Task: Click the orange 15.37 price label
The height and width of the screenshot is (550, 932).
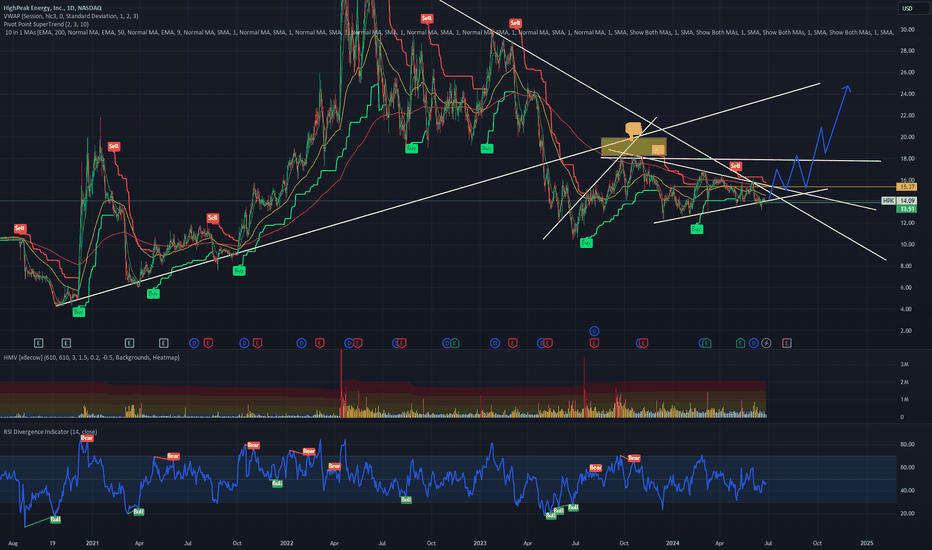Action: pos(907,187)
